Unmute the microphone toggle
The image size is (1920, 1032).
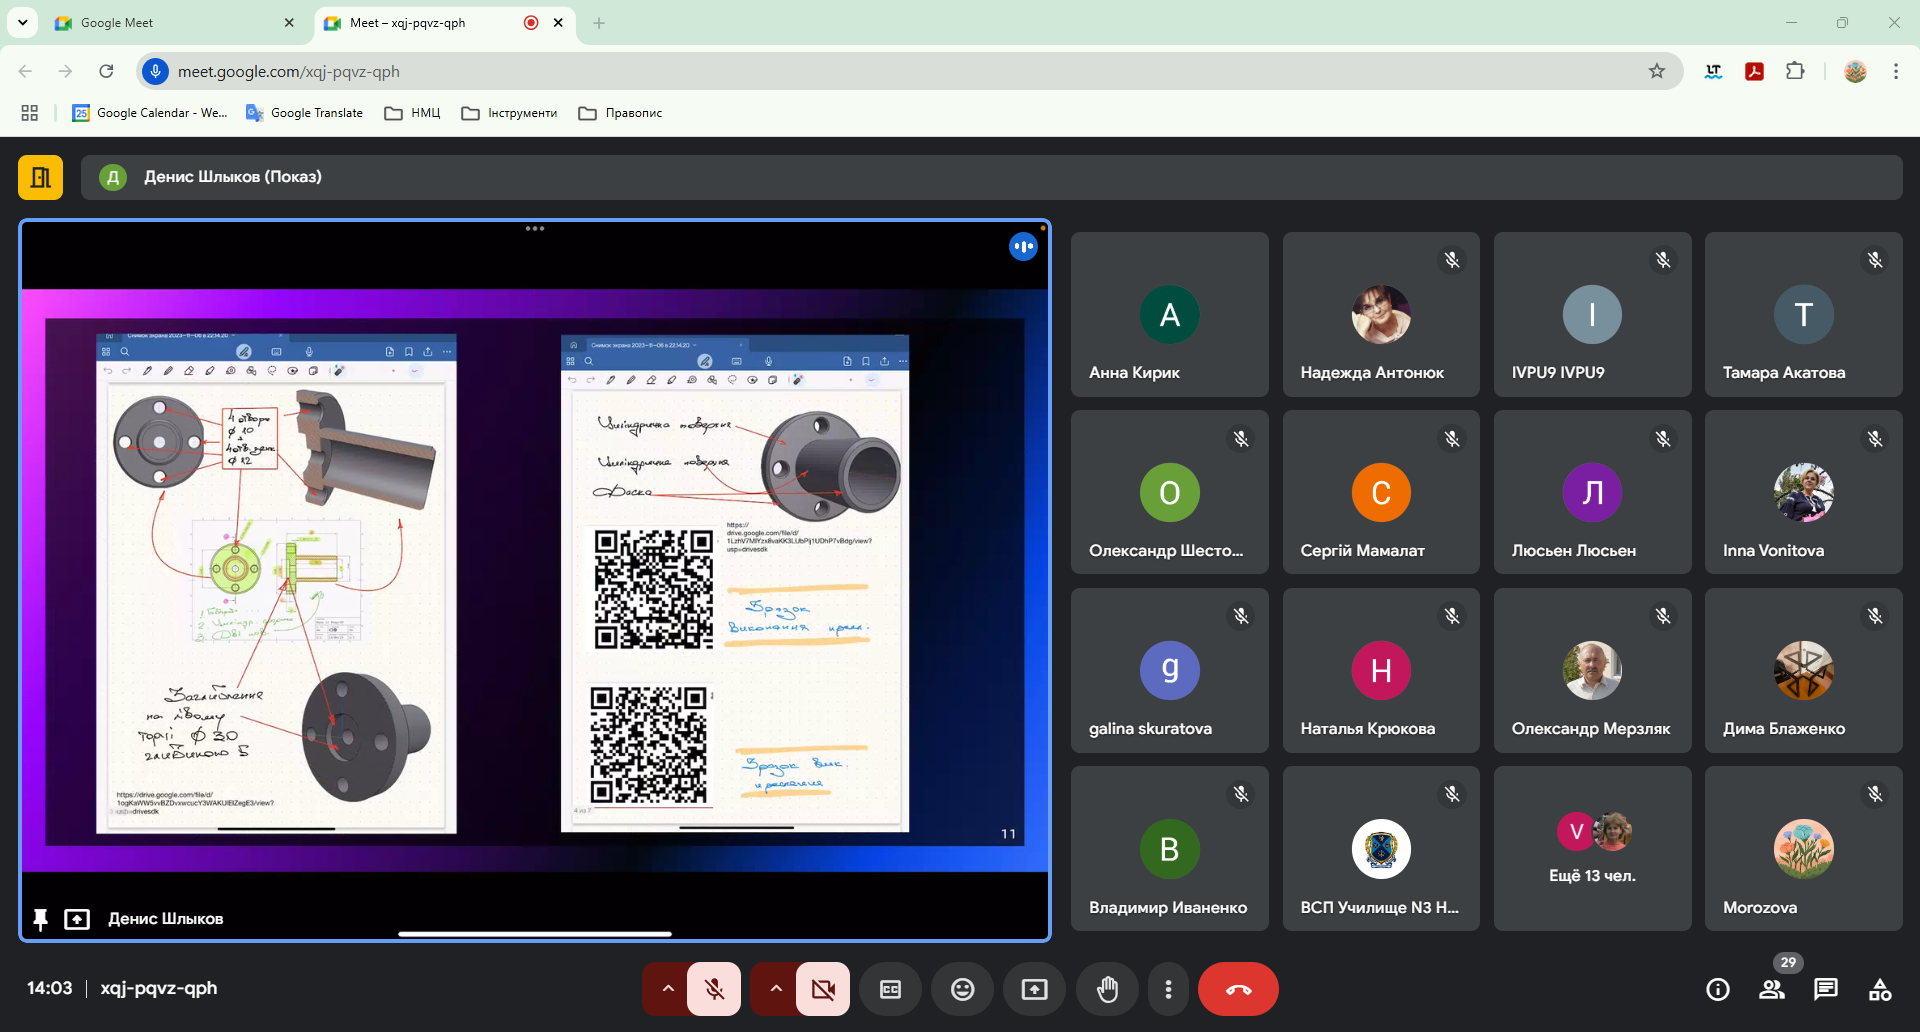pos(714,989)
